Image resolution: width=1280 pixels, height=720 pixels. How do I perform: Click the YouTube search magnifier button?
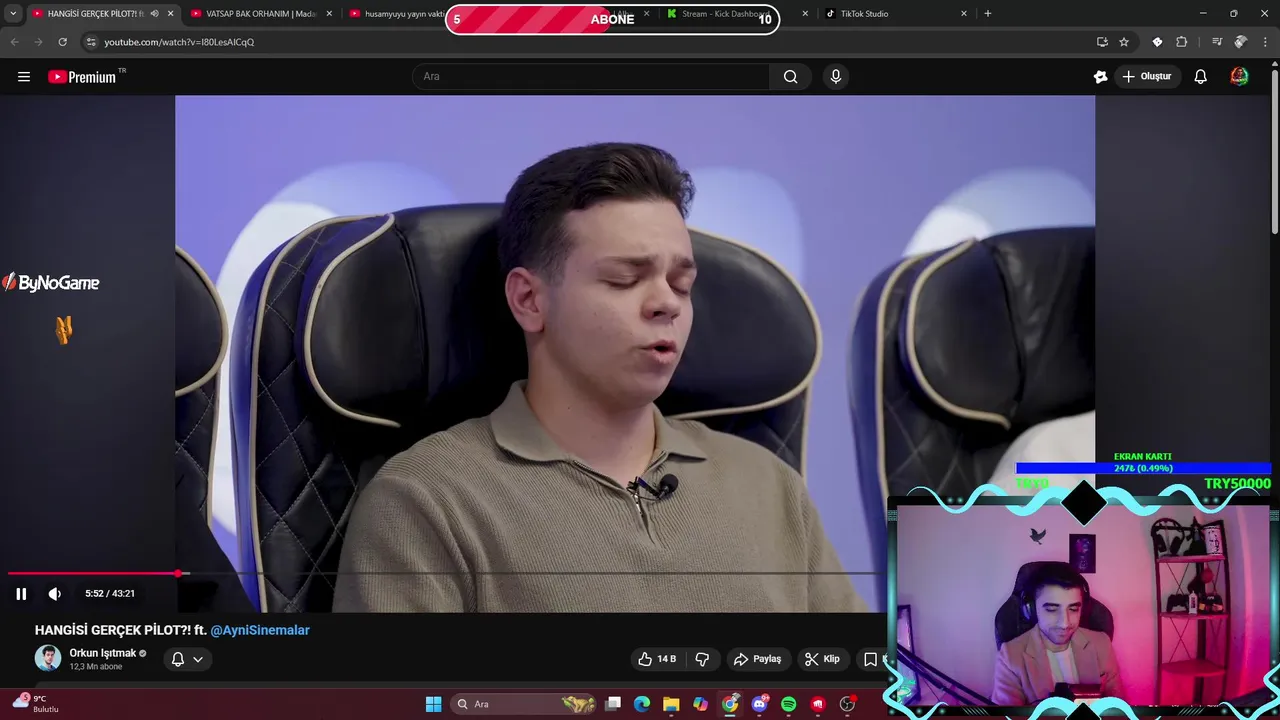[791, 77]
